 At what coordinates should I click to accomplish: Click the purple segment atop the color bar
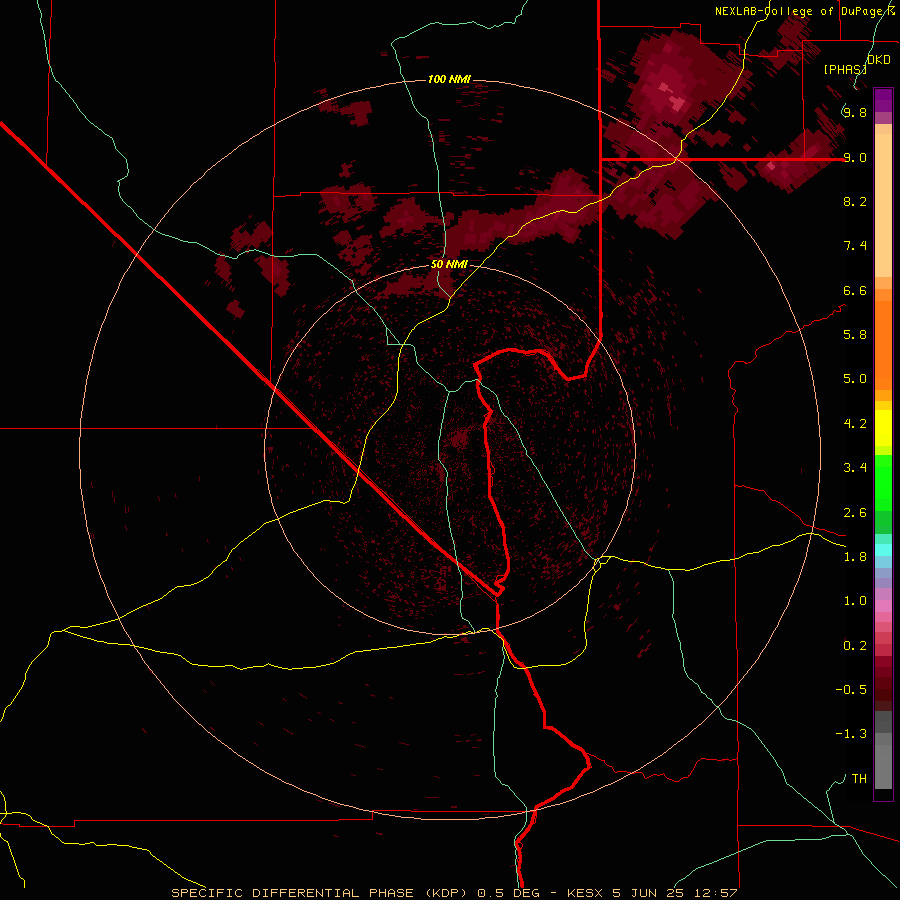point(883,100)
